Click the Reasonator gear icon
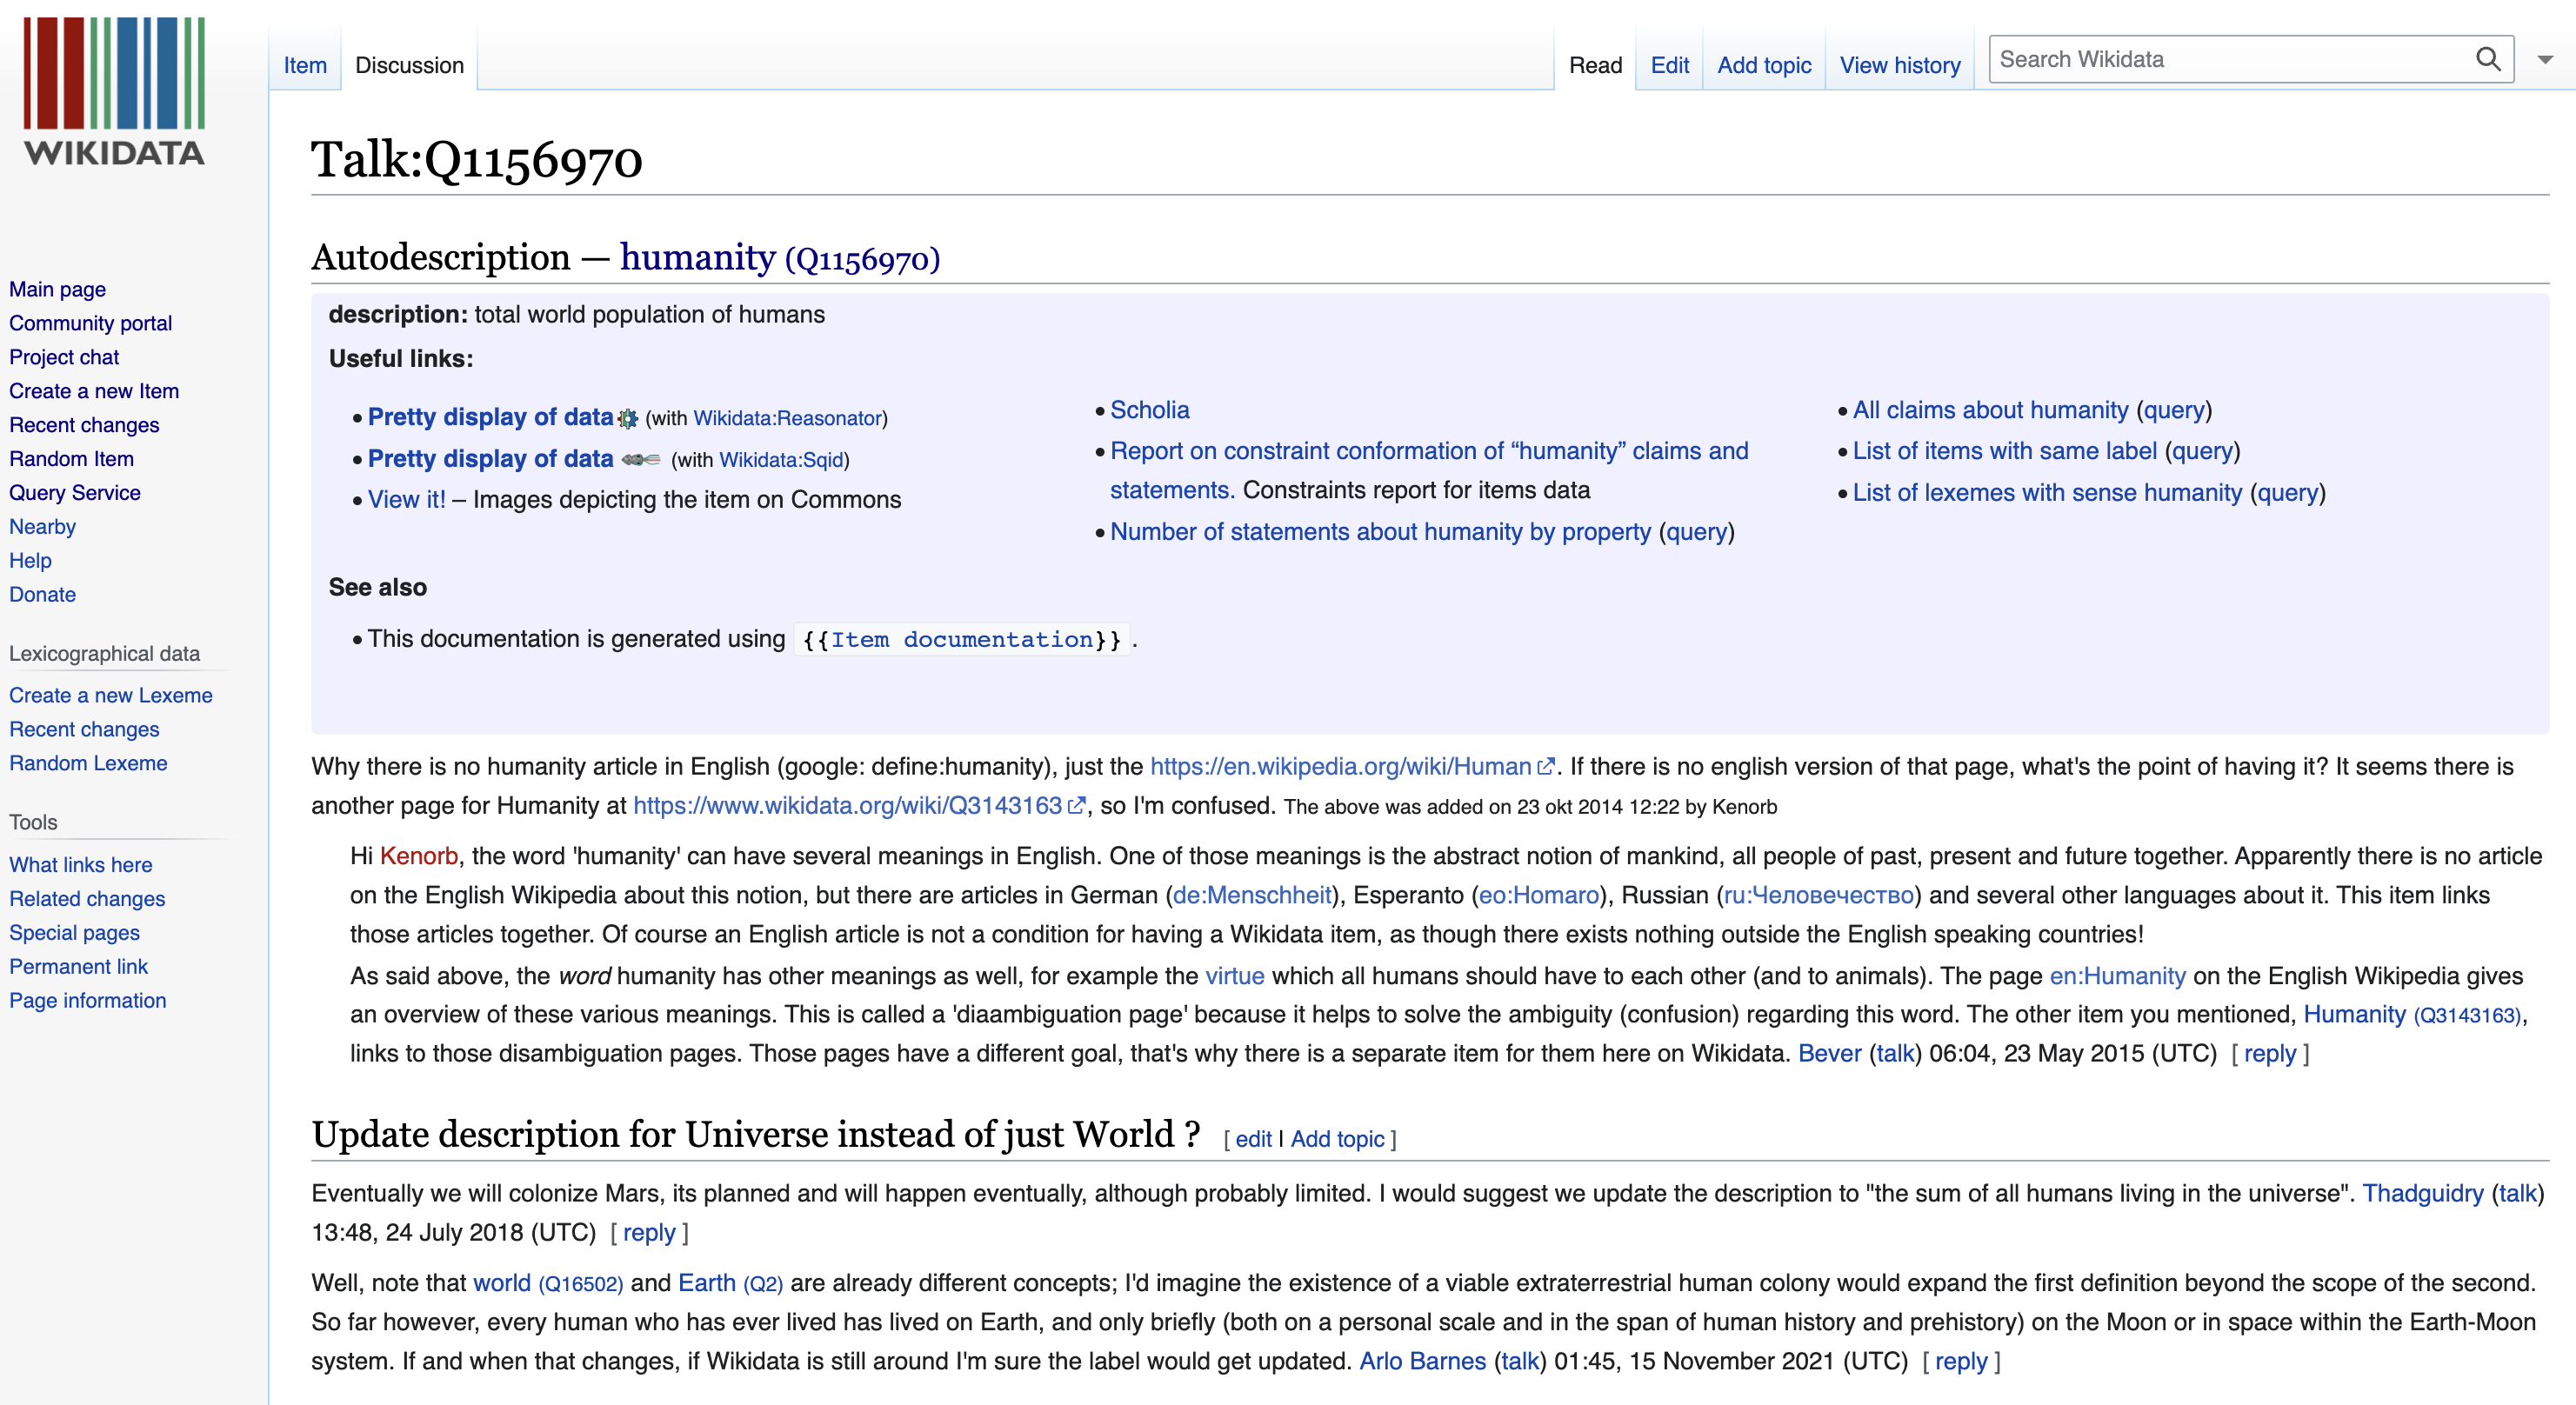This screenshot has width=2576, height=1405. [627, 419]
